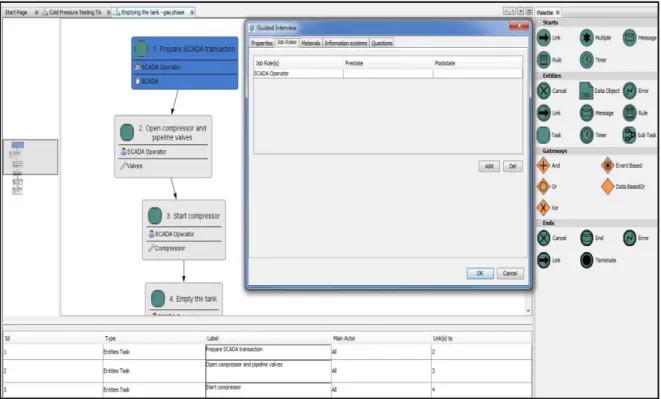Select the Xor gateway icon
This screenshot has height=399, width=661.
[543, 208]
